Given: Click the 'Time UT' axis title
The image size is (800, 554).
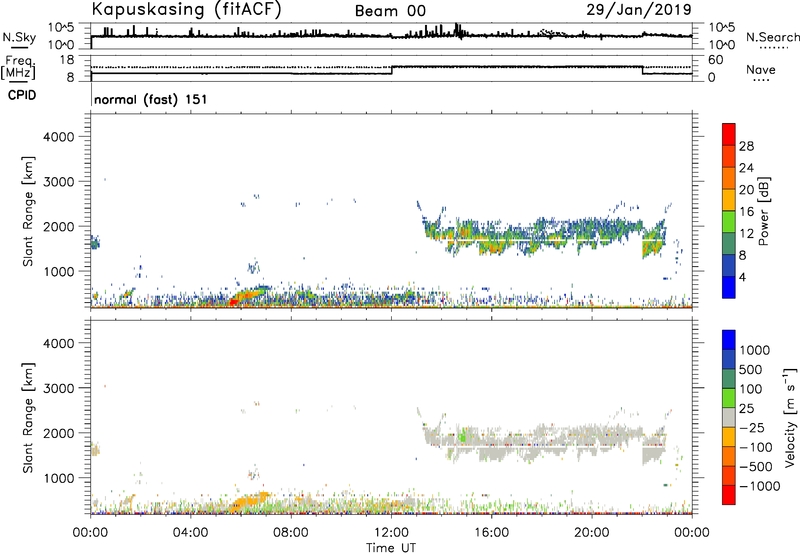Looking at the screenshot, I should [391, 548].
